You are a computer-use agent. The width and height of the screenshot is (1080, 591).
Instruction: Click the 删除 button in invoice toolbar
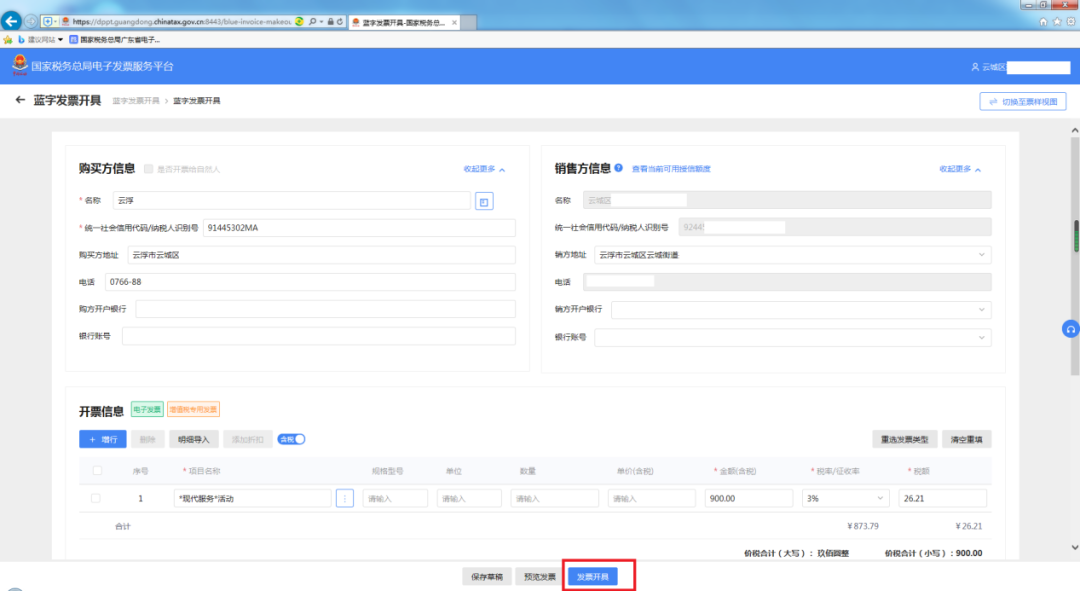pyautogui.click(x=147, y=439)
